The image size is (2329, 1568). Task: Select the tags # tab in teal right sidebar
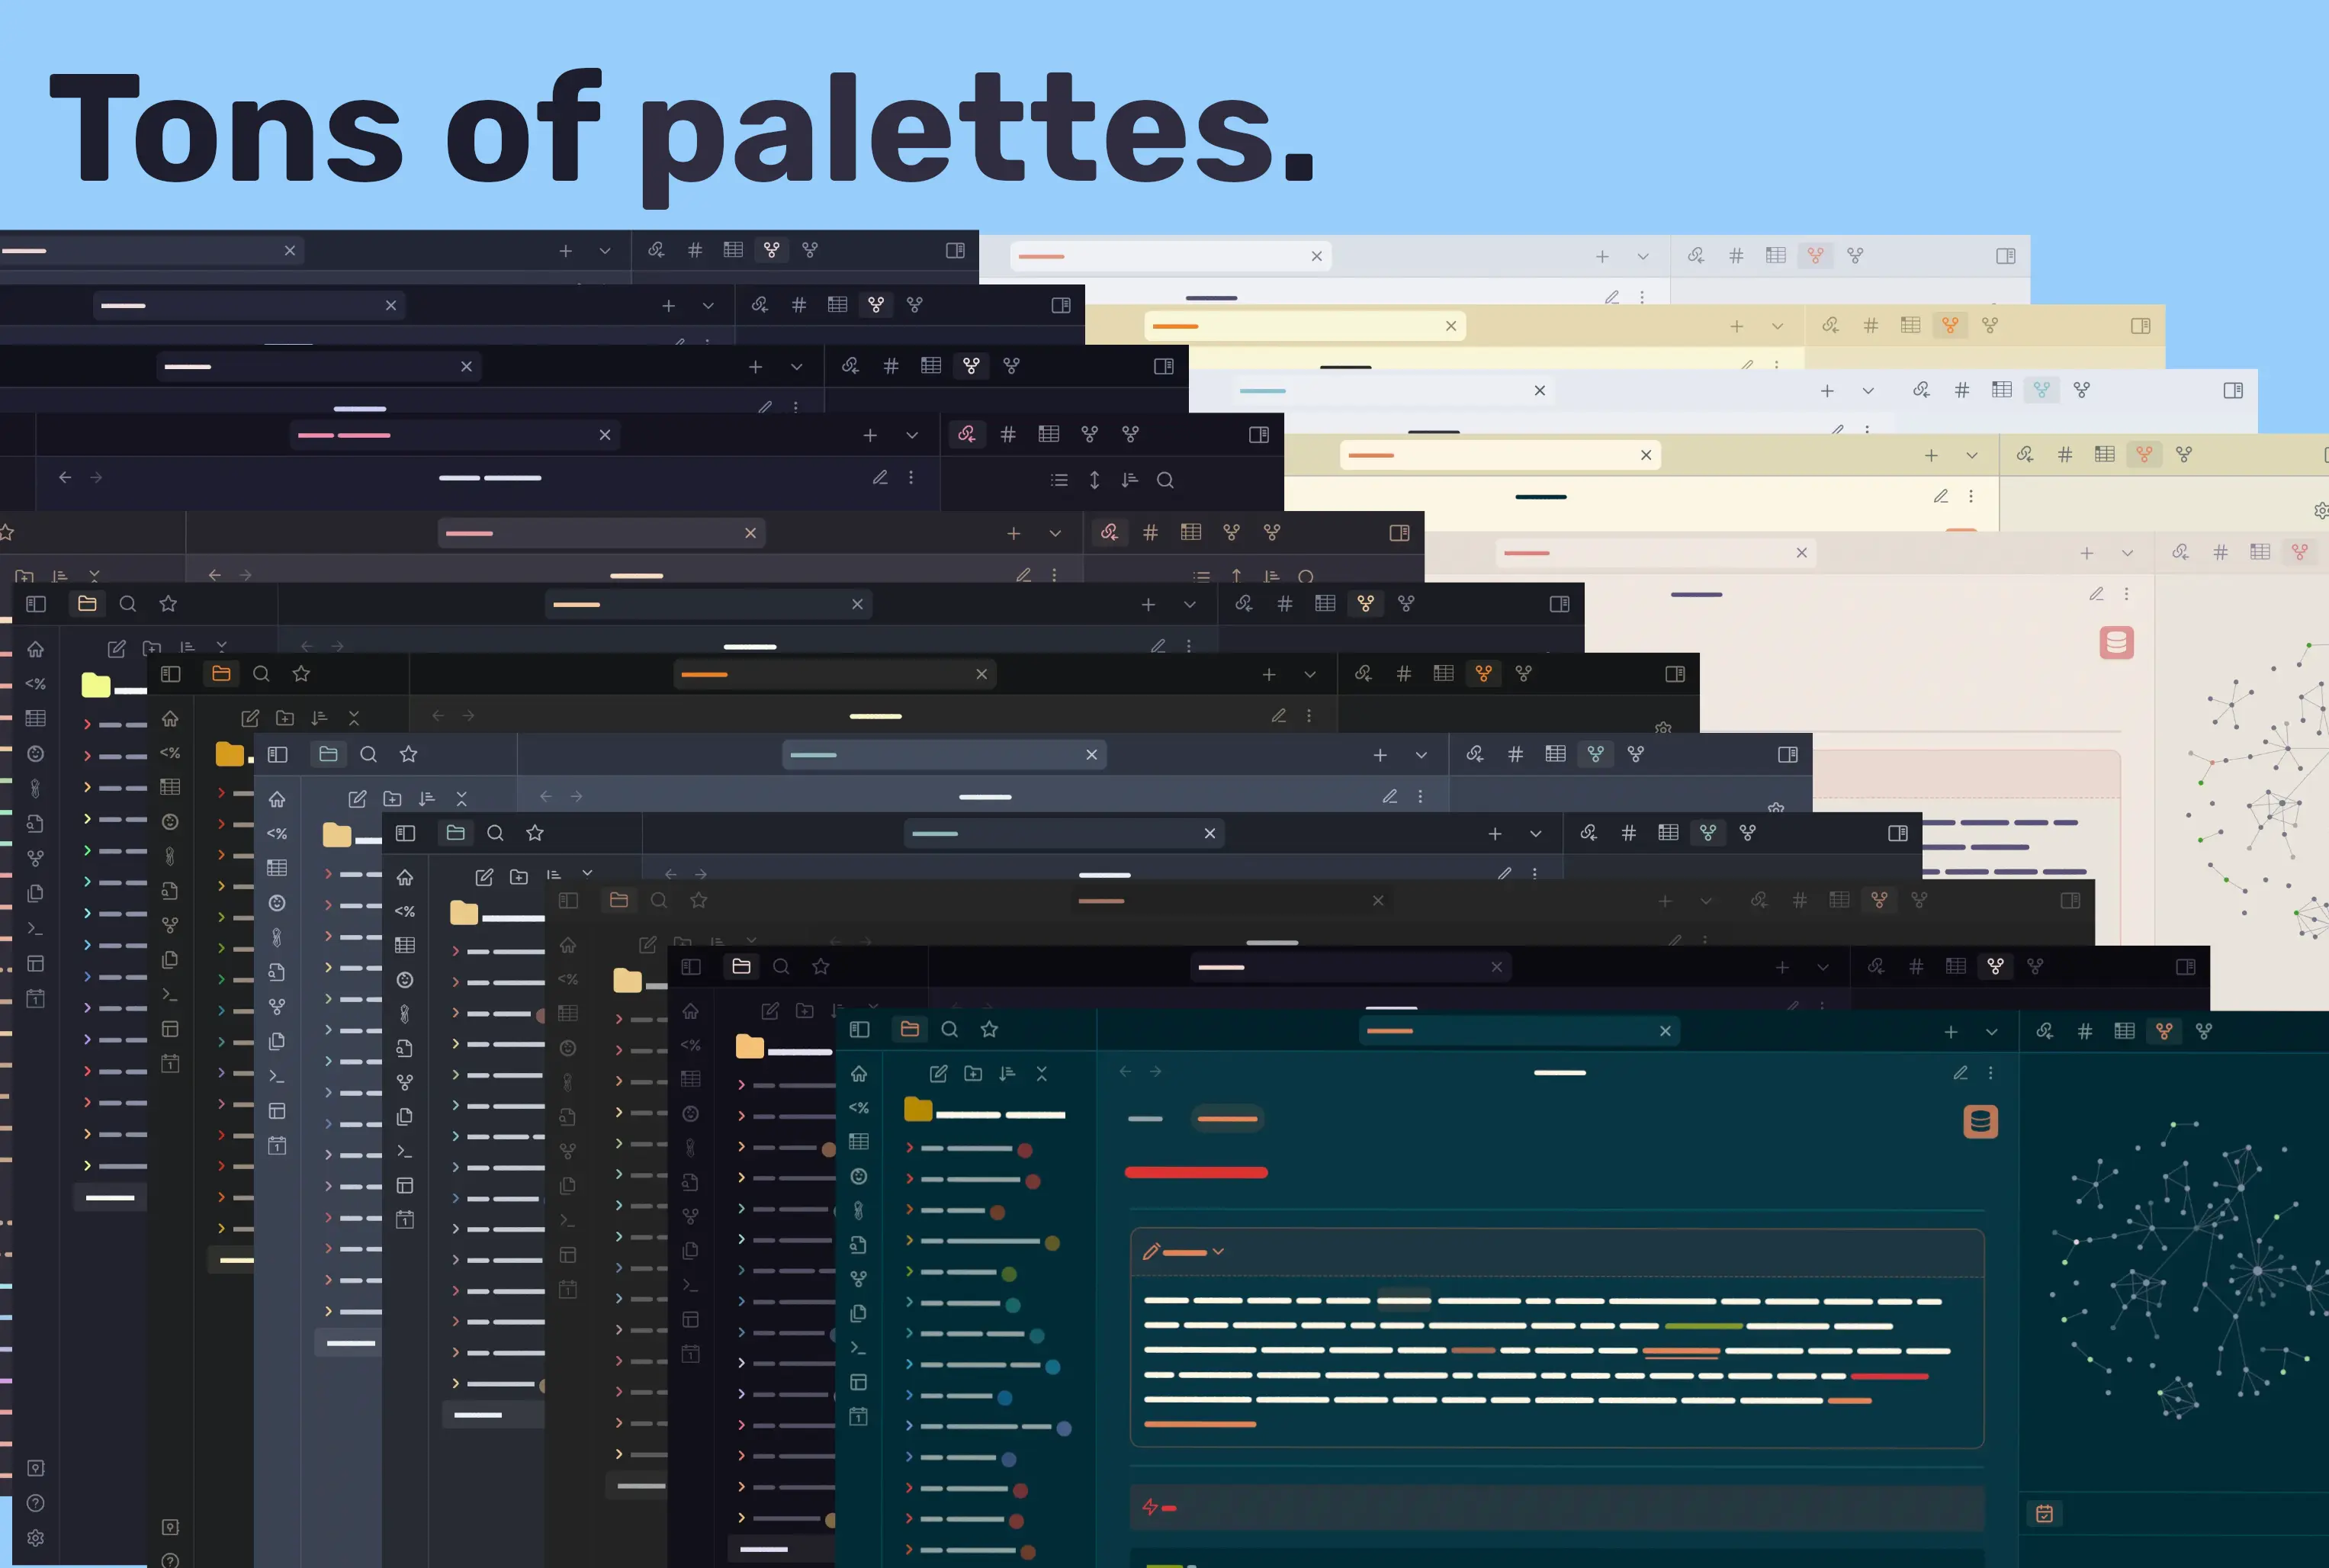(2084, 1031)
